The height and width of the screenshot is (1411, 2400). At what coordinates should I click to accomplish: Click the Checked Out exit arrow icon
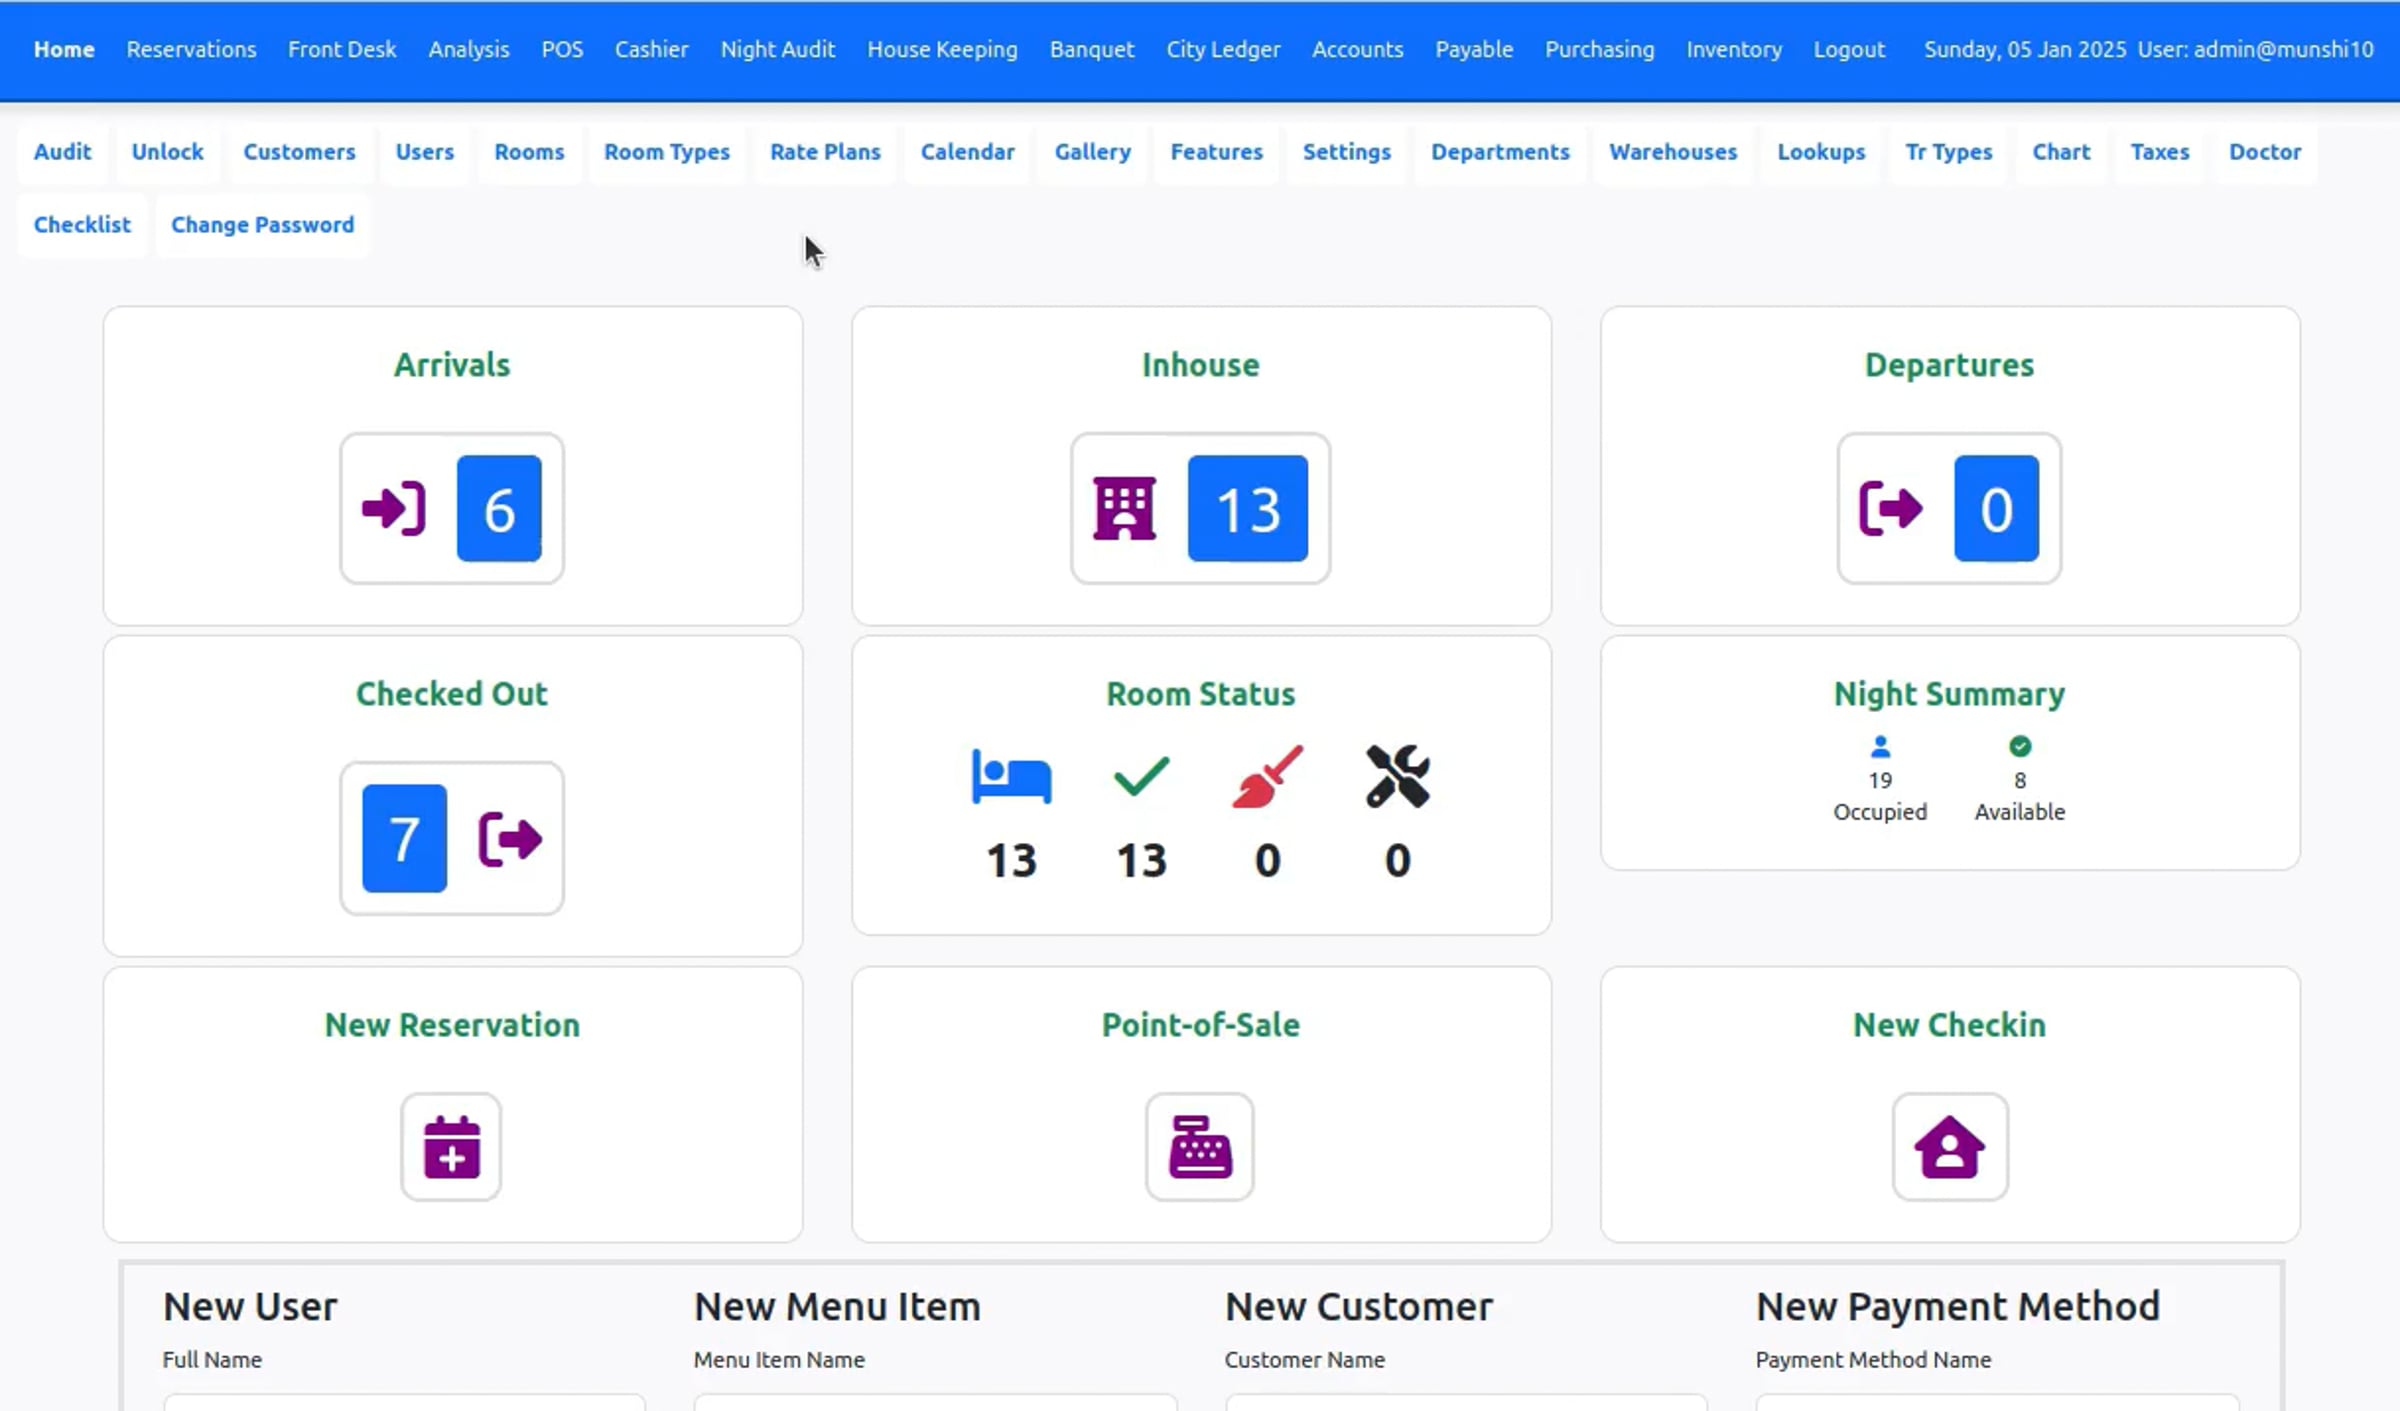[x=511, y=838]
